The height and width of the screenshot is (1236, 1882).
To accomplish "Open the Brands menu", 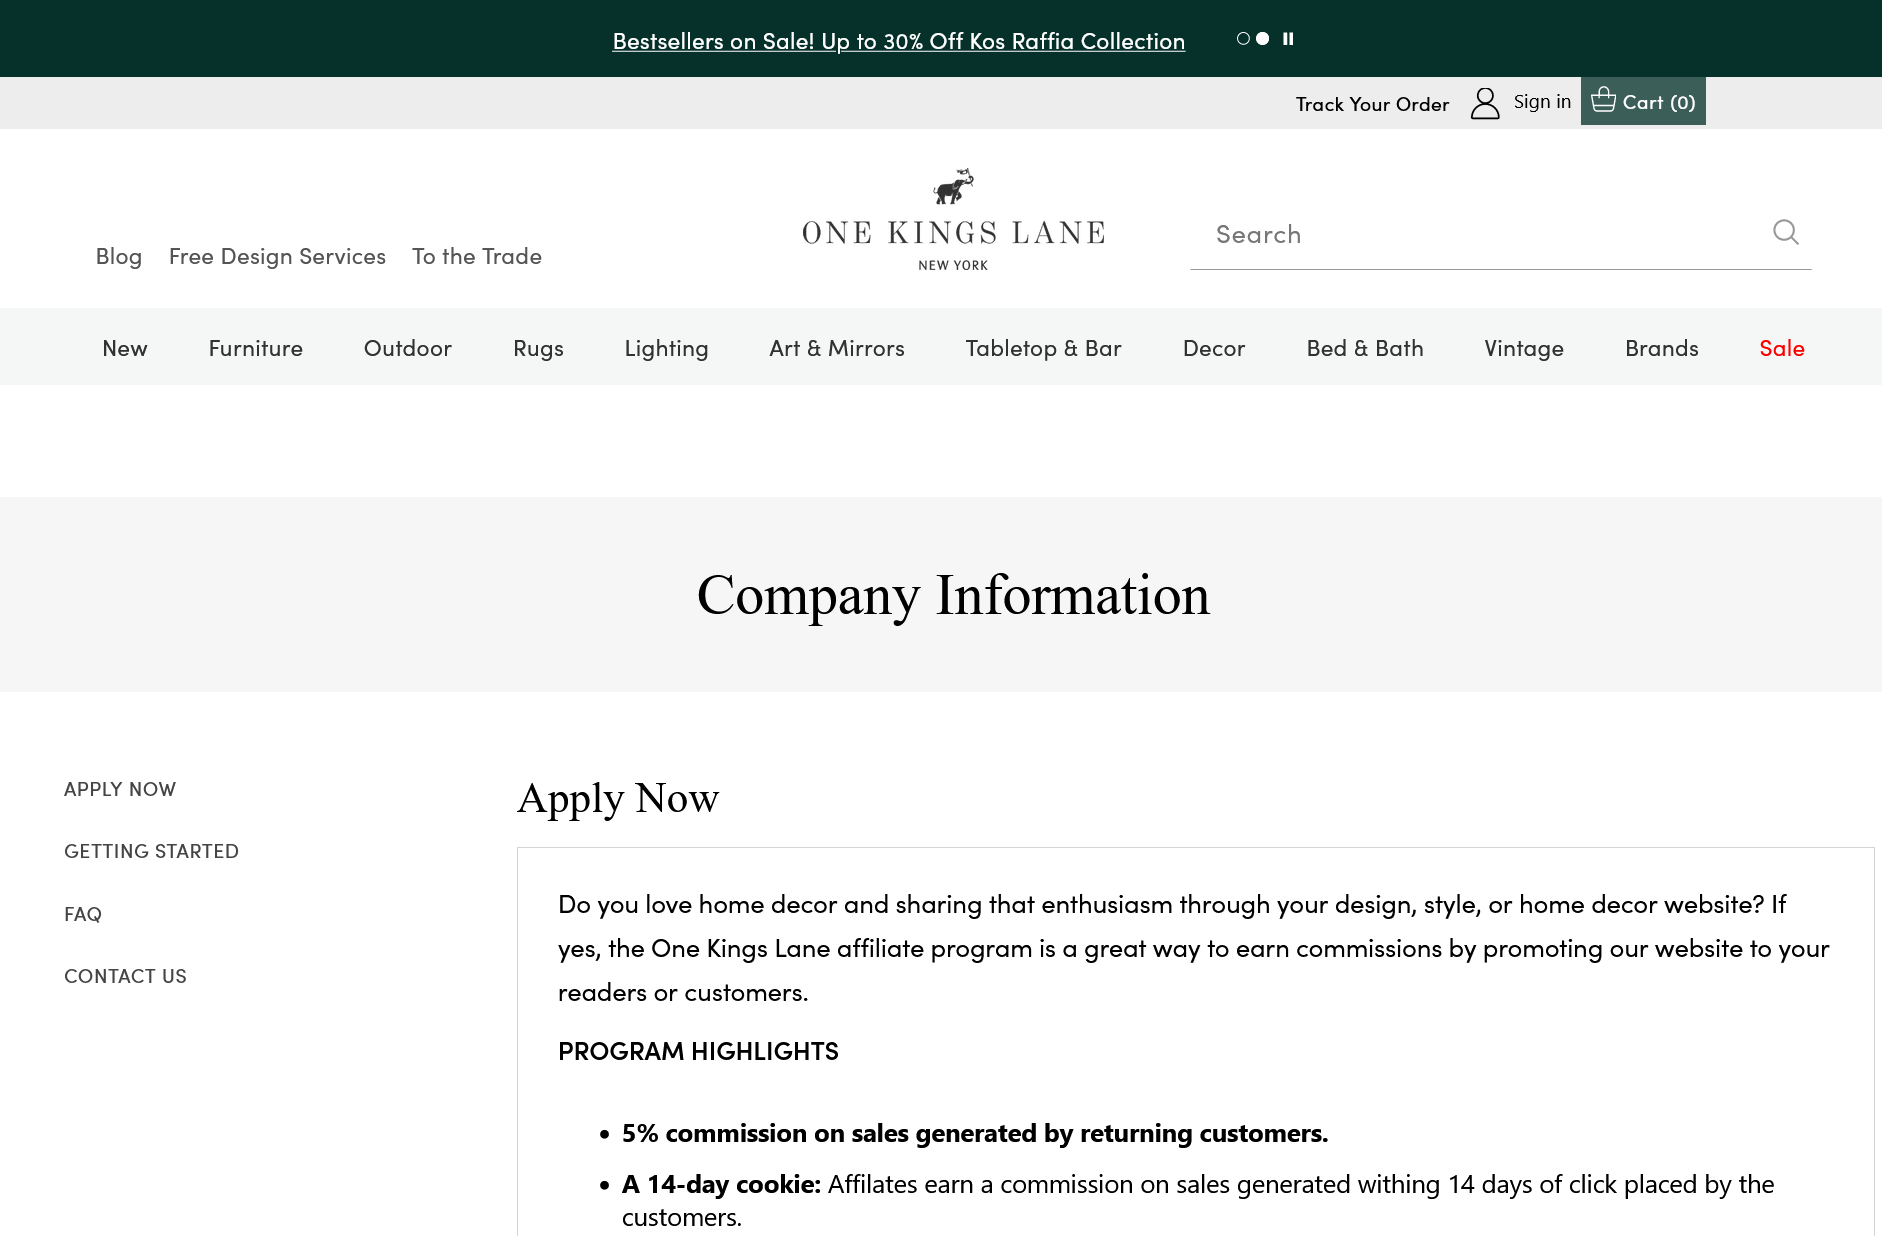I will tap(1662, 348).
